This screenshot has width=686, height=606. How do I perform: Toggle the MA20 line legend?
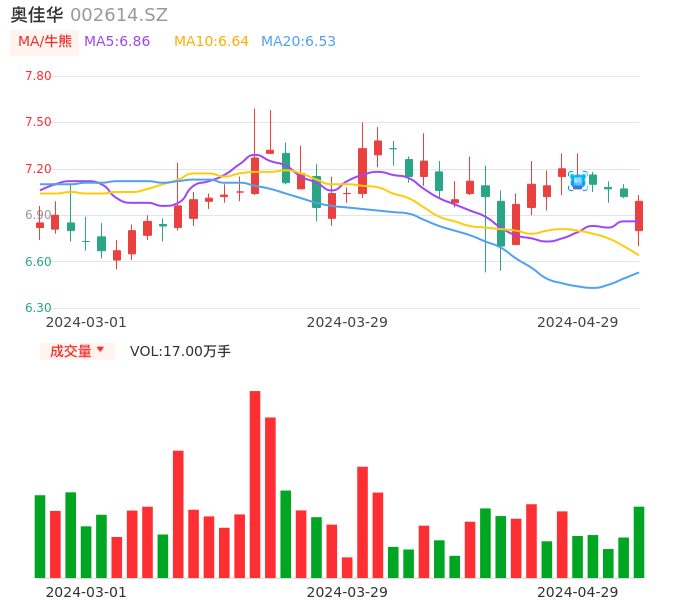click(298, 42)
